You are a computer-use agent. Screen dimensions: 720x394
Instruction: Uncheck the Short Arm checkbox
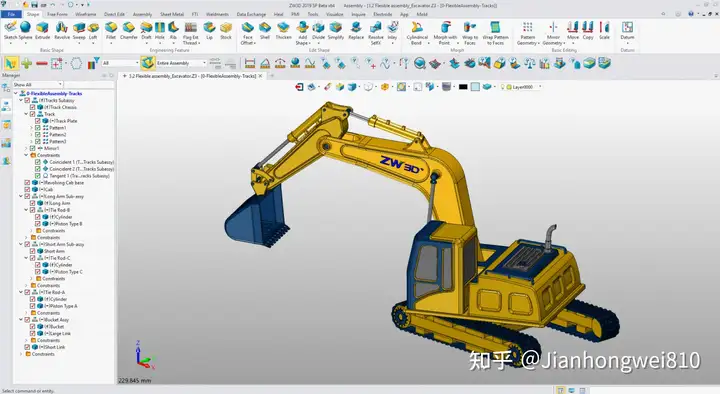33,251
